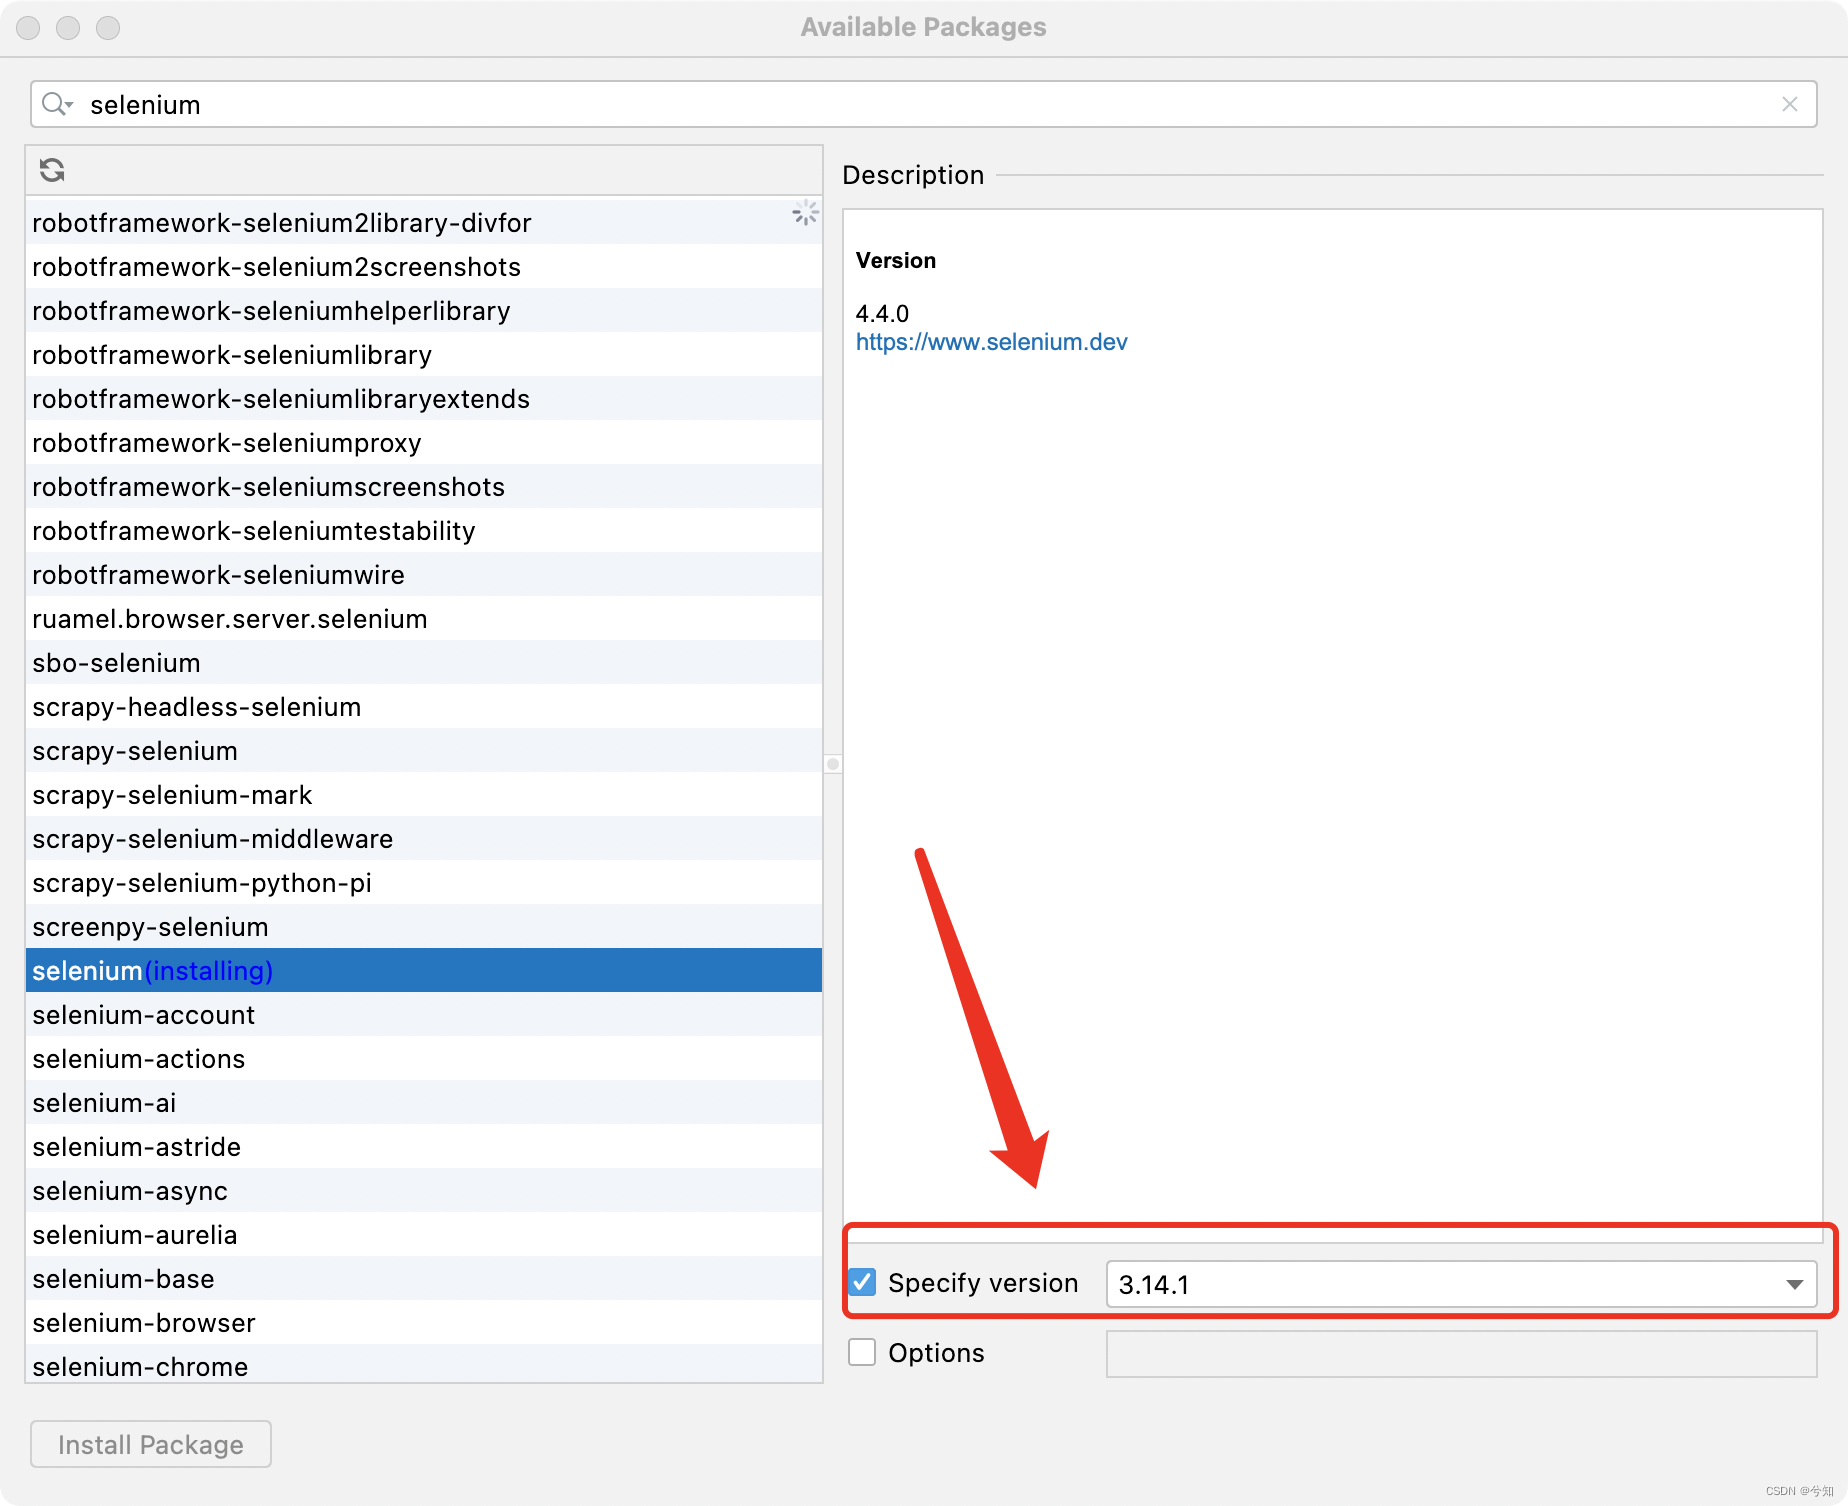Select selenium-browser package

pyautogui.click(x=424, y=1322)
